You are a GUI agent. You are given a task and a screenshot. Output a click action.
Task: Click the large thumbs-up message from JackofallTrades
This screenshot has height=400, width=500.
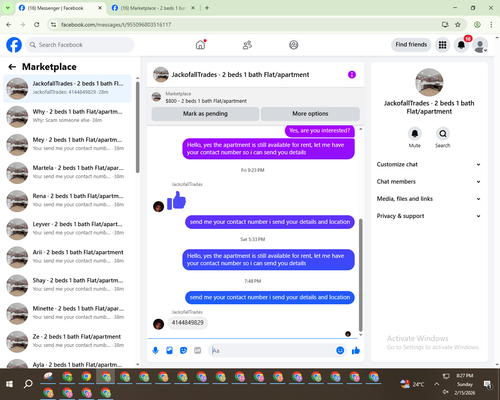pyautogui.click(x=176, y=200)
